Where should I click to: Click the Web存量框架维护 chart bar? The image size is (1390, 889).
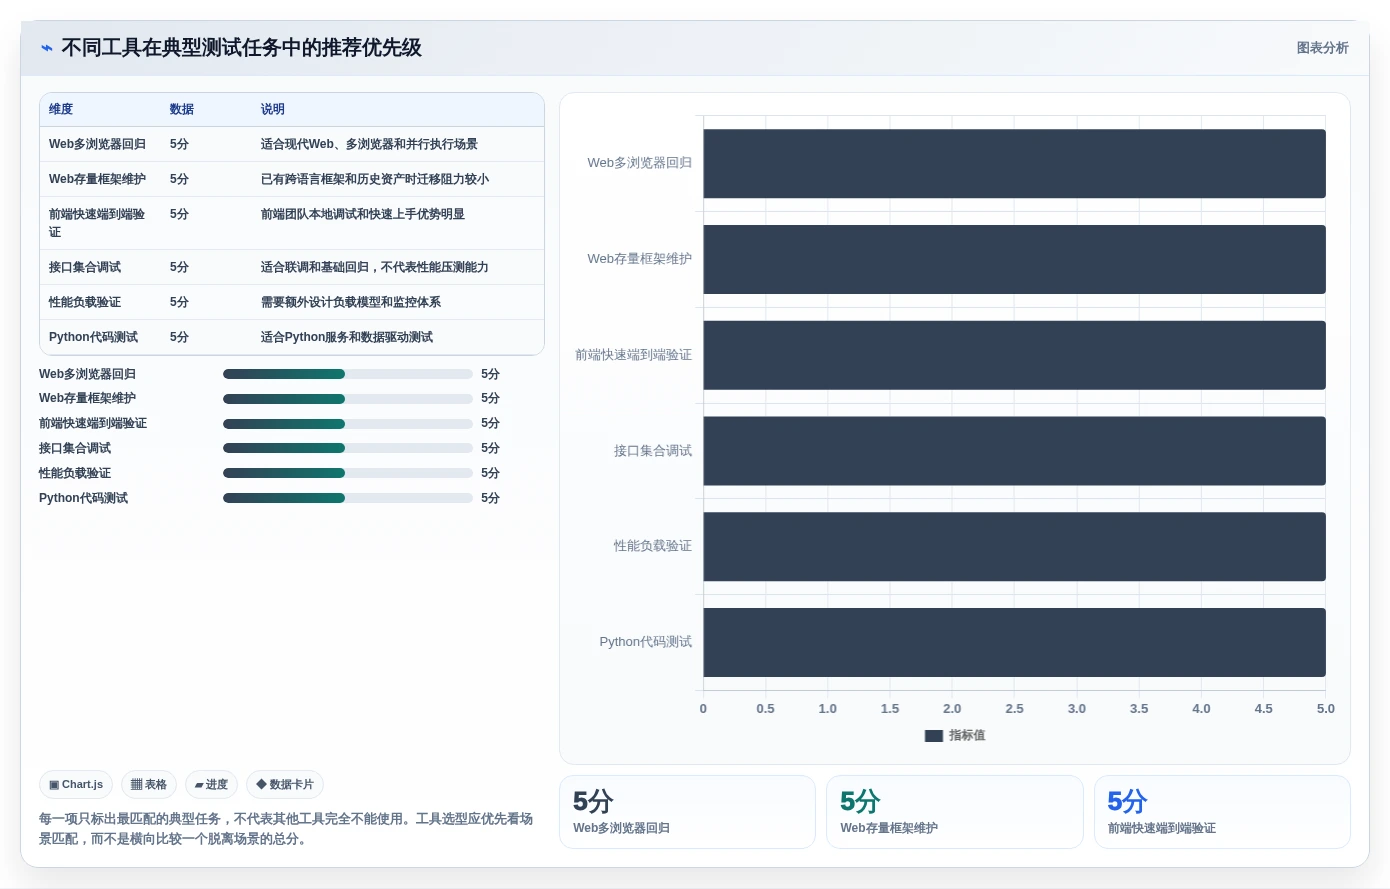[1014, 259]
